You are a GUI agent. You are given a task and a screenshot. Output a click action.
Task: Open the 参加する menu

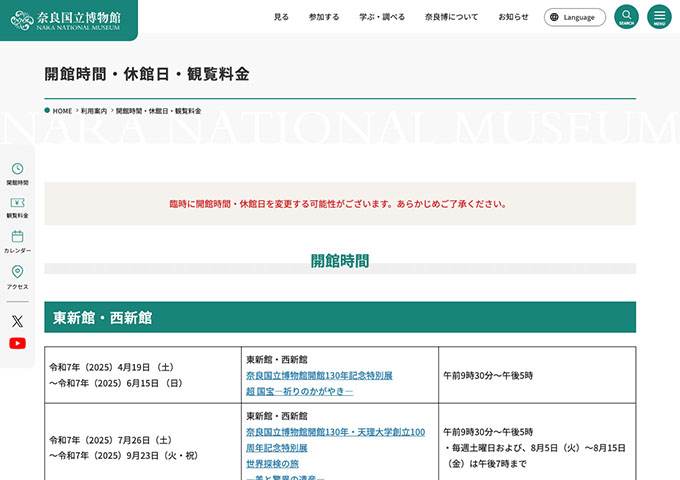pyautogui.click(x=324, y=17)
